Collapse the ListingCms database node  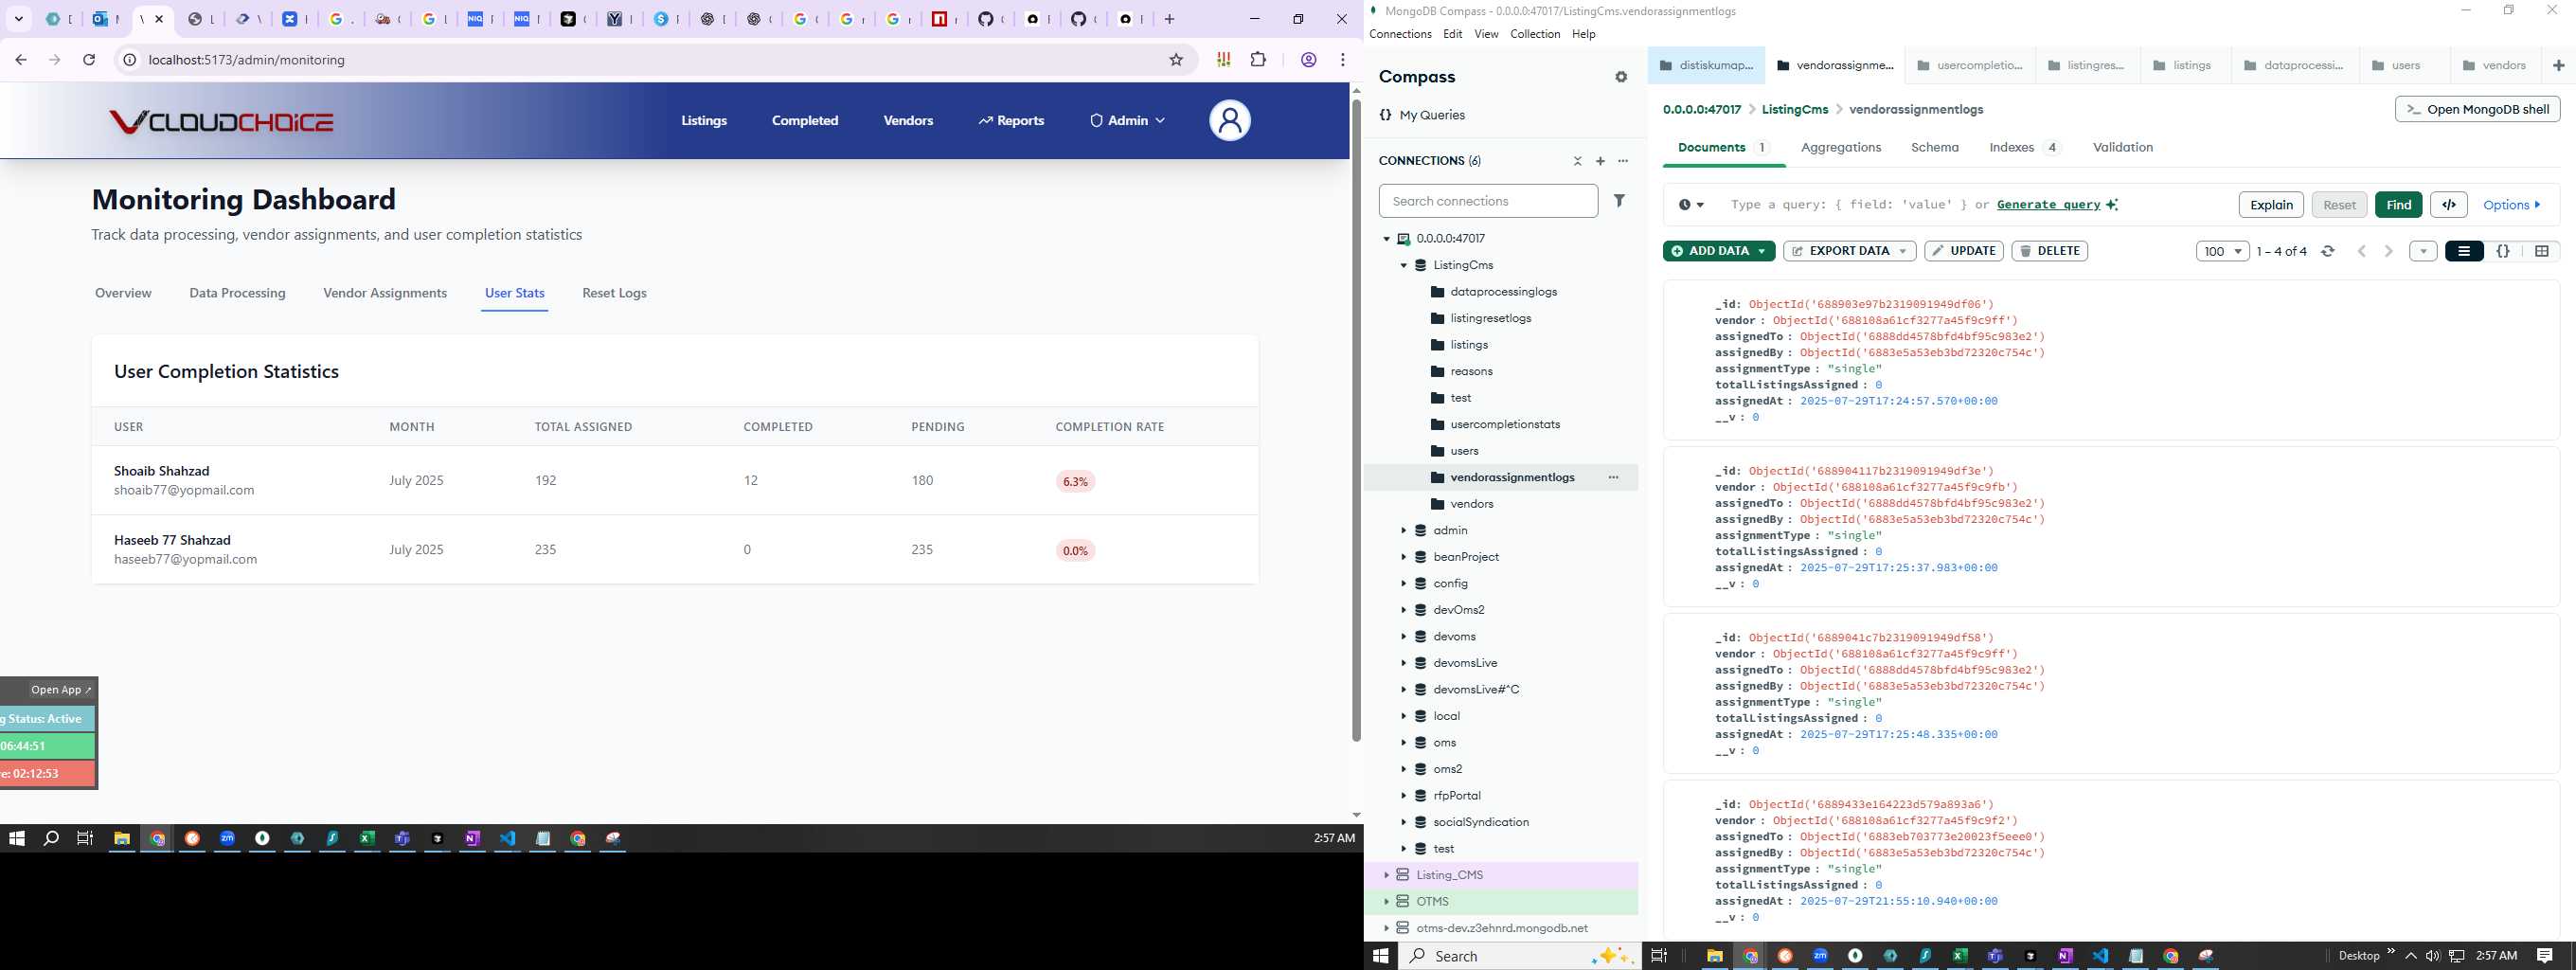[x=1403, y=265]
